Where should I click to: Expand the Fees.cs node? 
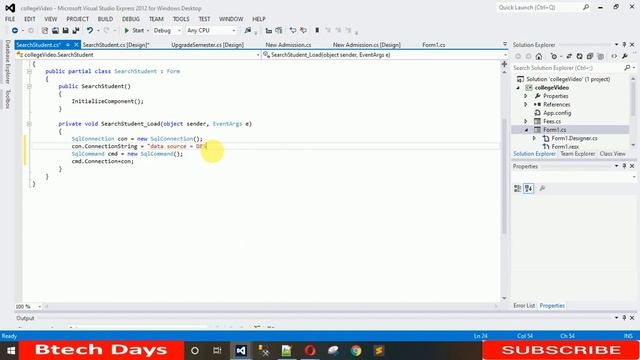pos(526,121)
